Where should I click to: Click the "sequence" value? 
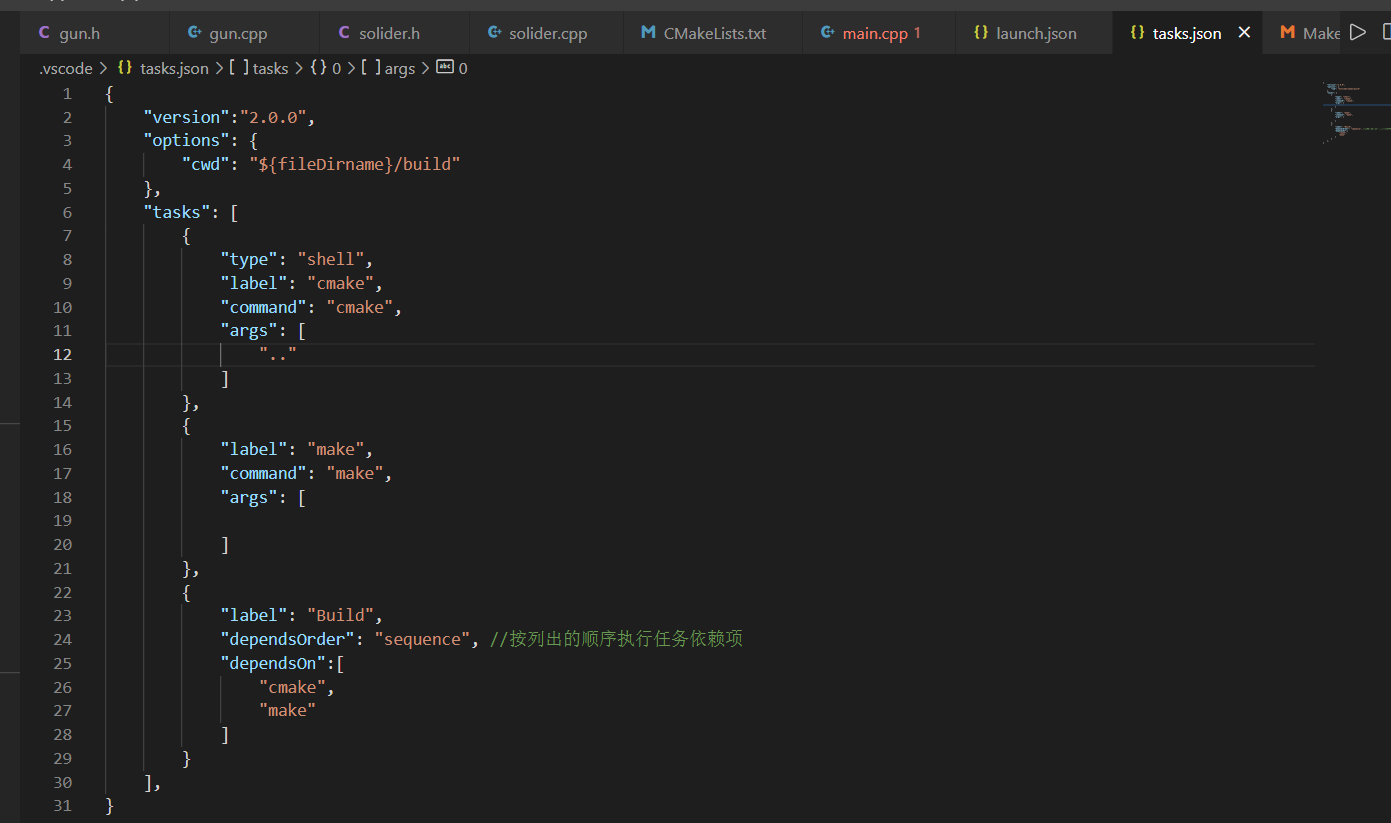[x=423, y=639]
